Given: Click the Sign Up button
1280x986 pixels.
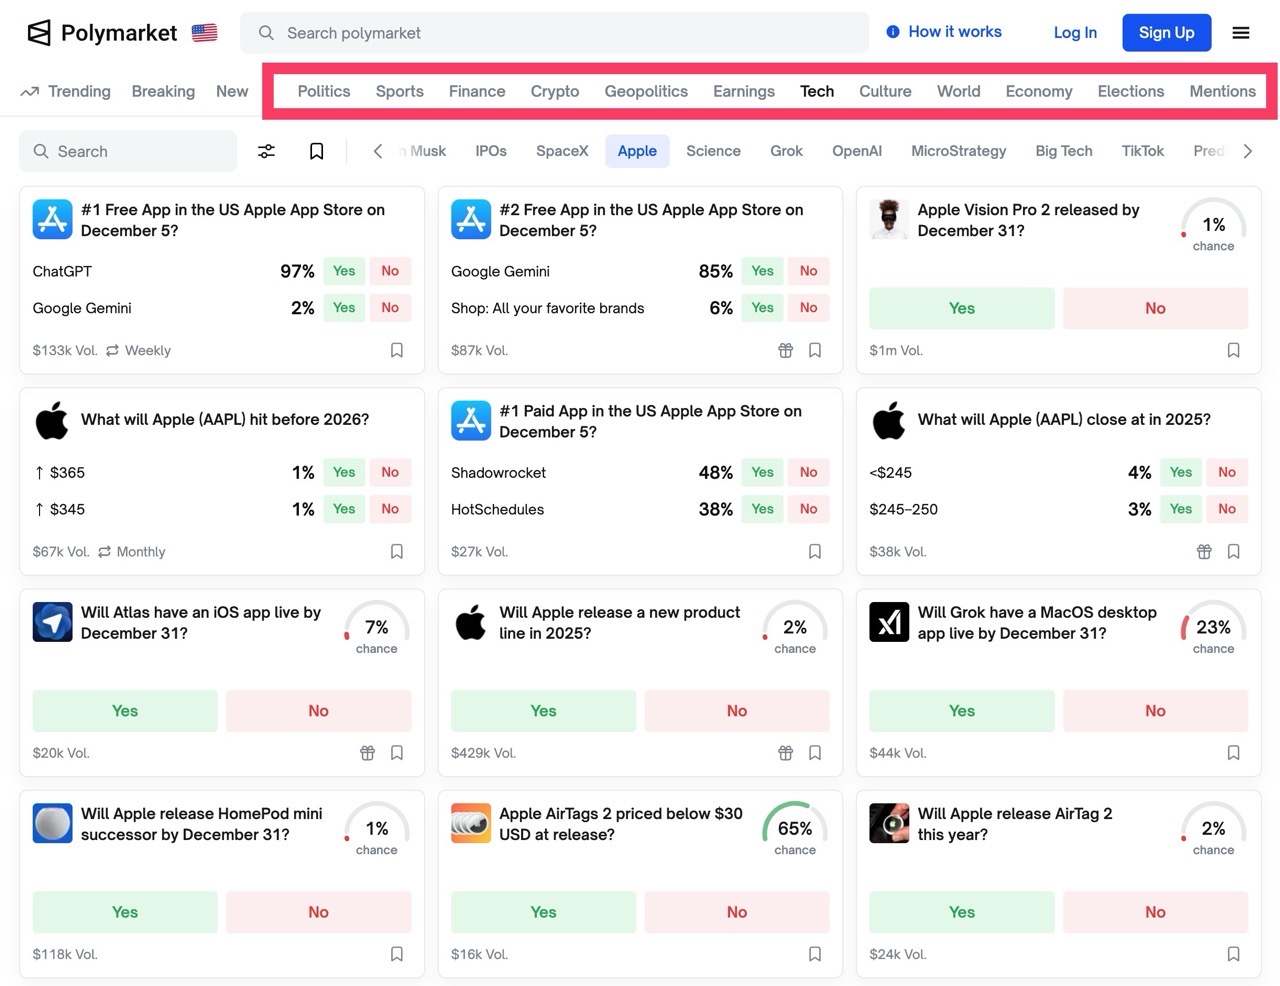Looking at the screenshot, I should click(x=1166, y=33).
